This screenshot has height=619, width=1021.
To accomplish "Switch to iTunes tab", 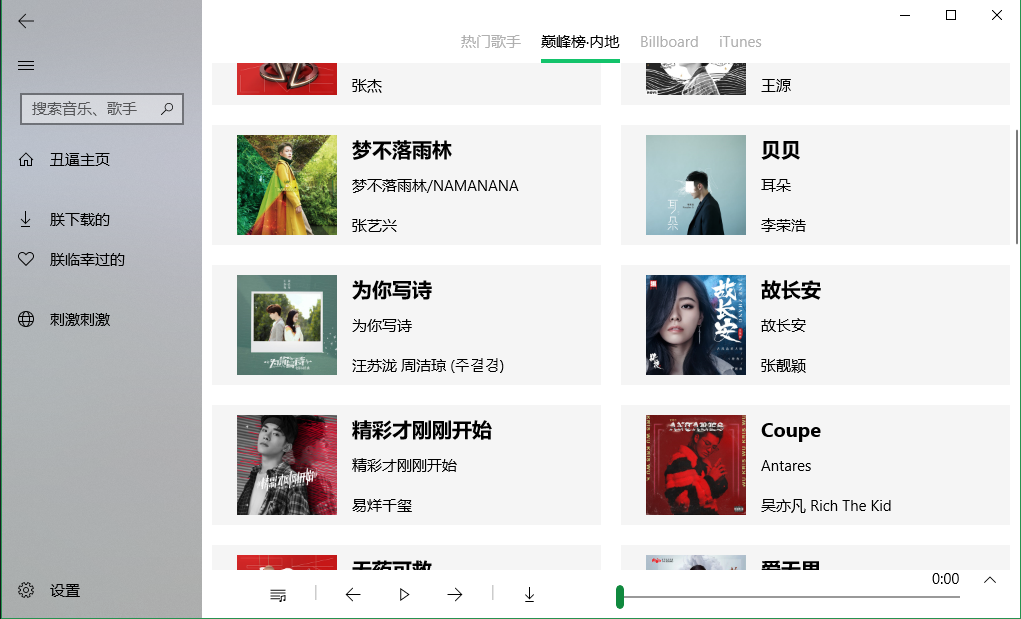I will (x=740, y=42).
